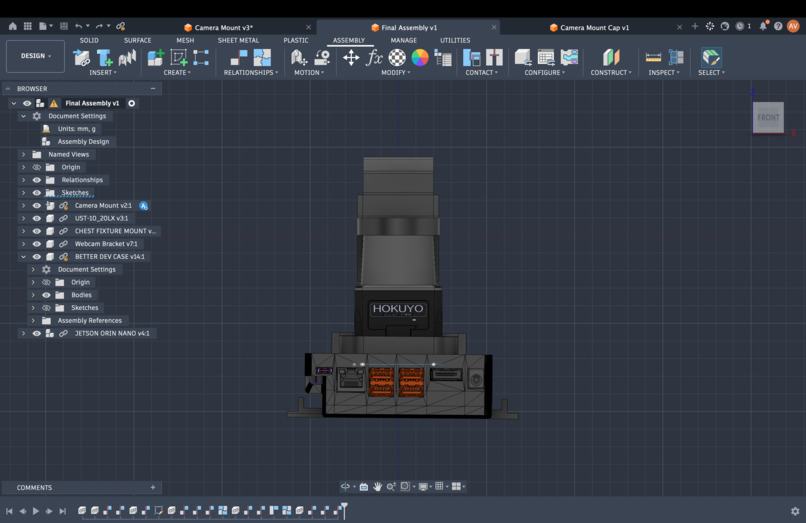
Task: Toggle visibility of Final Assembly v1
Action: coord(27,103)
